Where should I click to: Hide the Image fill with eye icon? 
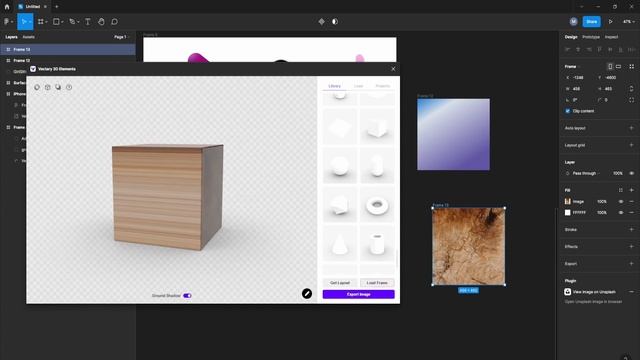[621, 202]
